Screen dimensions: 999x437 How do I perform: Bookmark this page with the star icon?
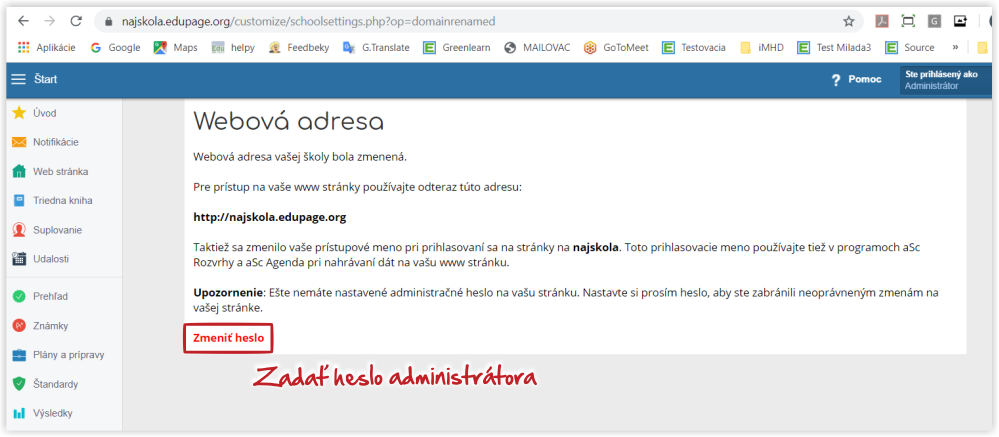point(849,21)
